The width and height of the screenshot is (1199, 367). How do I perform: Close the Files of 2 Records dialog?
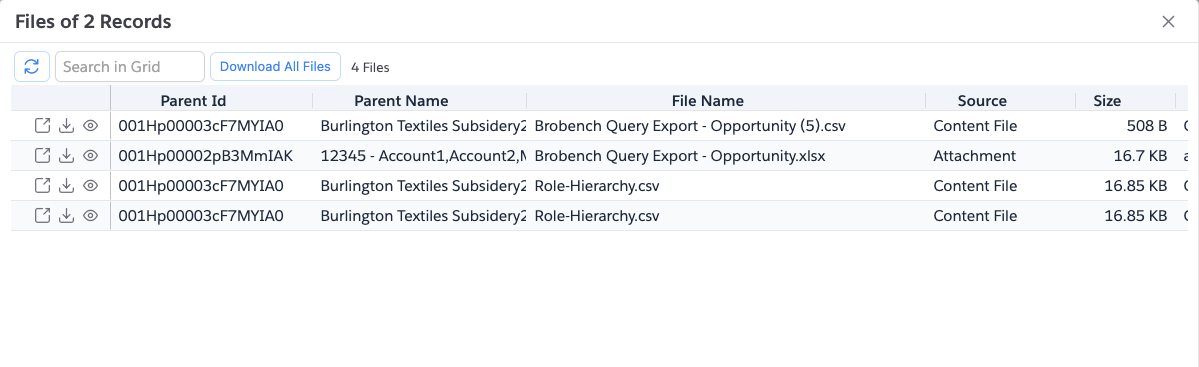pyautogui.click(x=1168, y=21)
